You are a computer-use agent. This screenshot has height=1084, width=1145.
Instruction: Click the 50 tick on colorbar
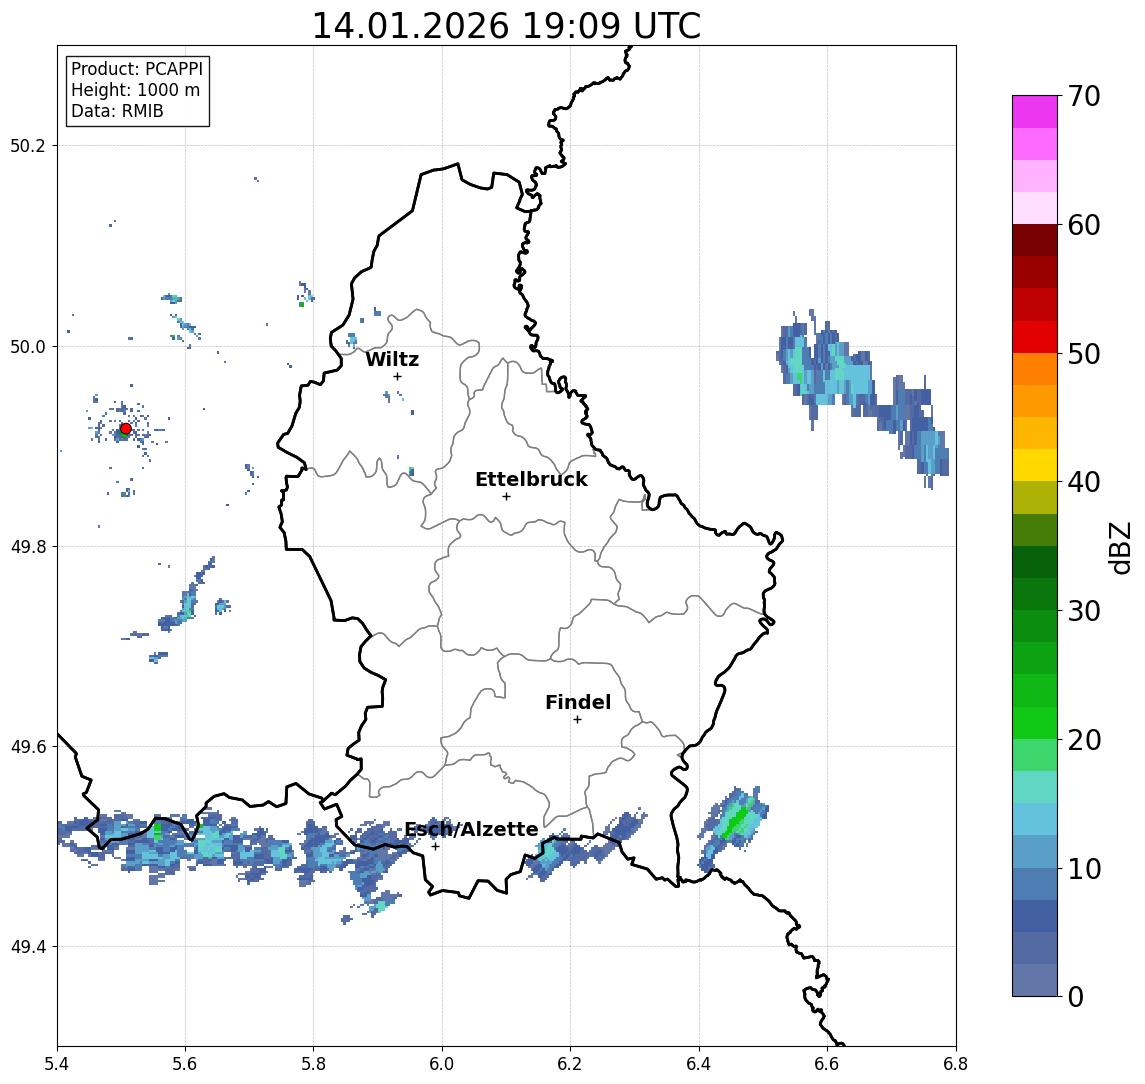tap(1084, 354)
